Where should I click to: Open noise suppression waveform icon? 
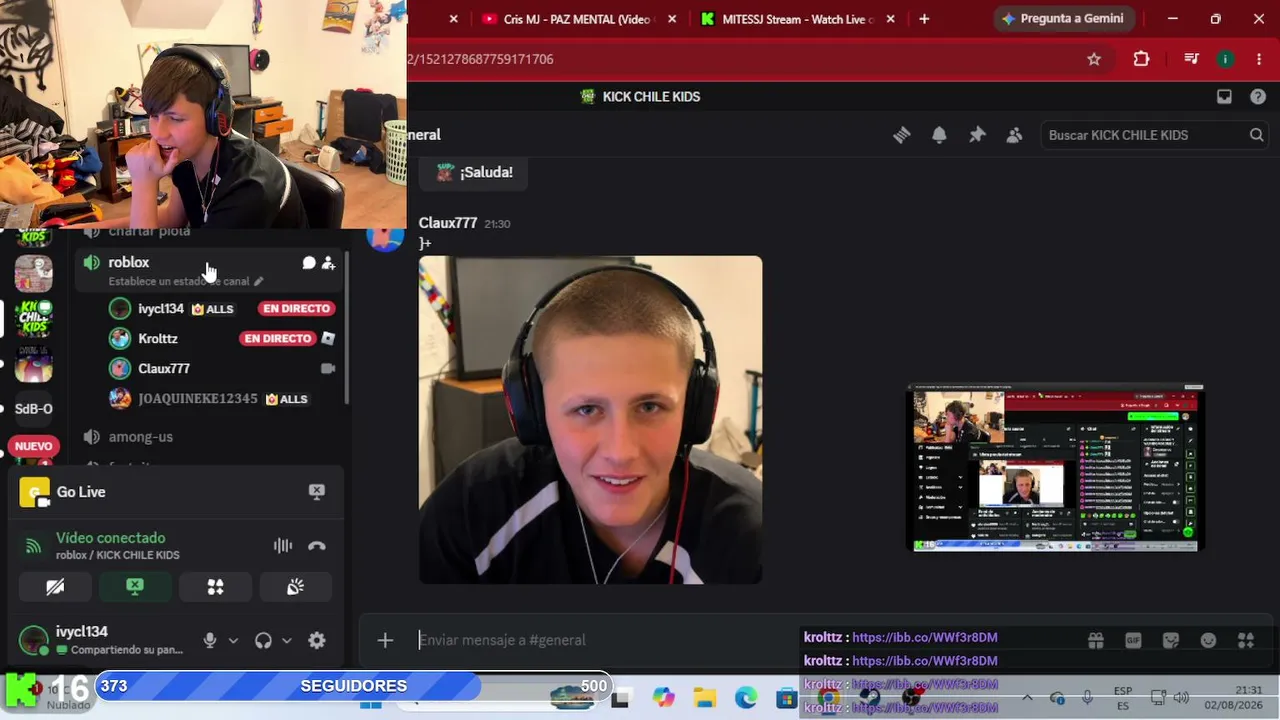pos(283,546)
